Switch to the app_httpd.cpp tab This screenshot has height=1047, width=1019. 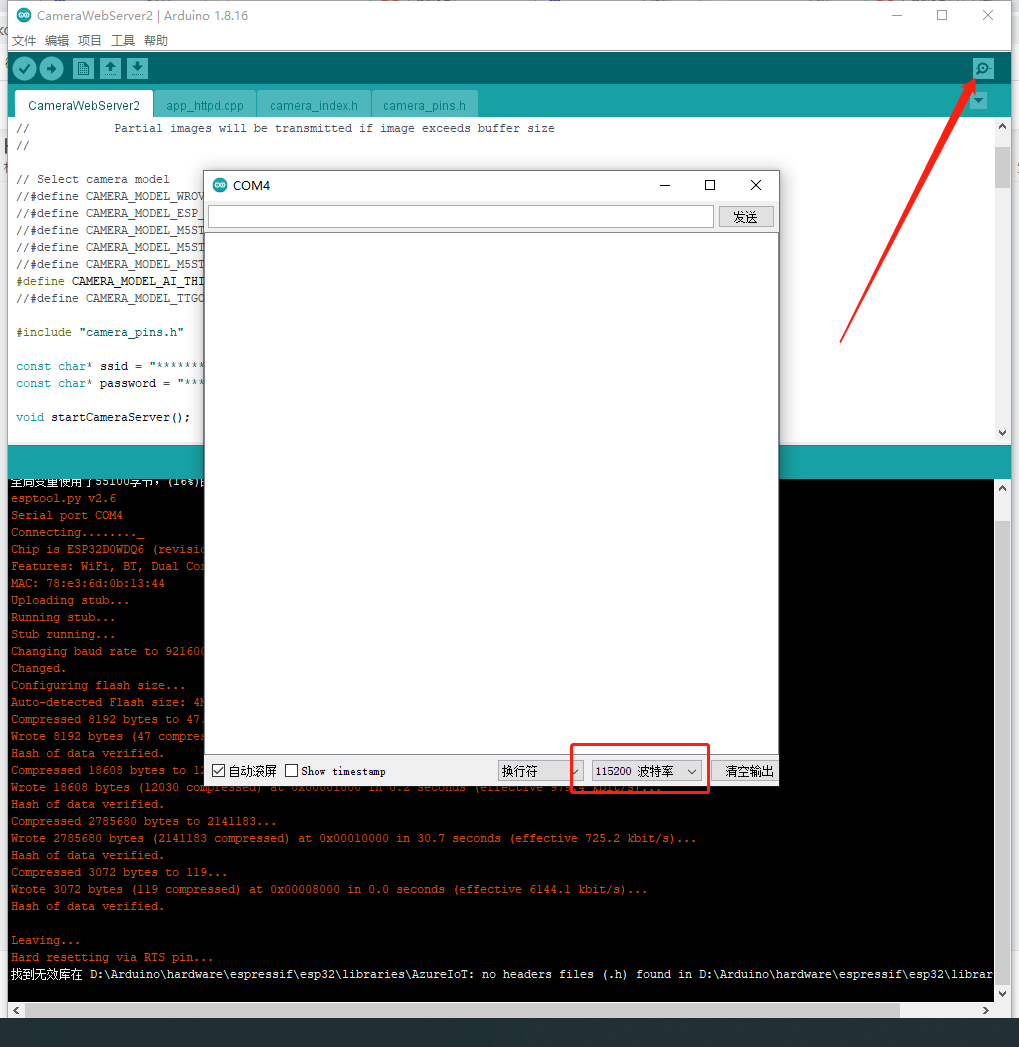pos(204,104)
